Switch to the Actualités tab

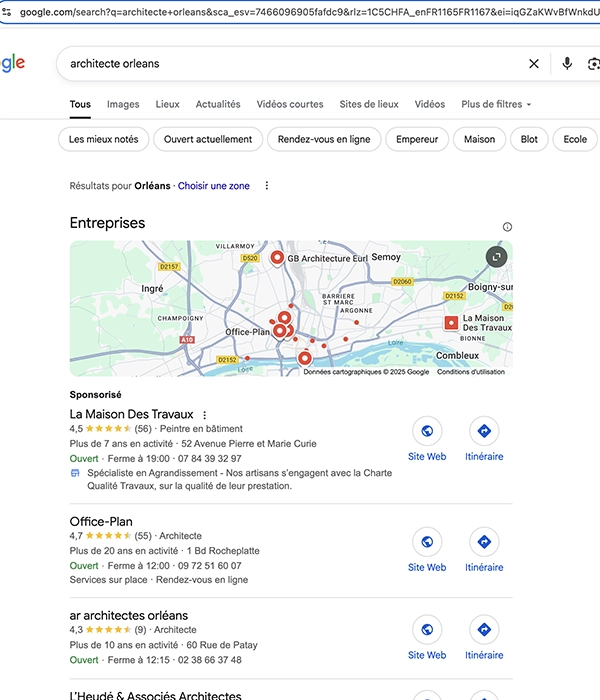[218, 104]
